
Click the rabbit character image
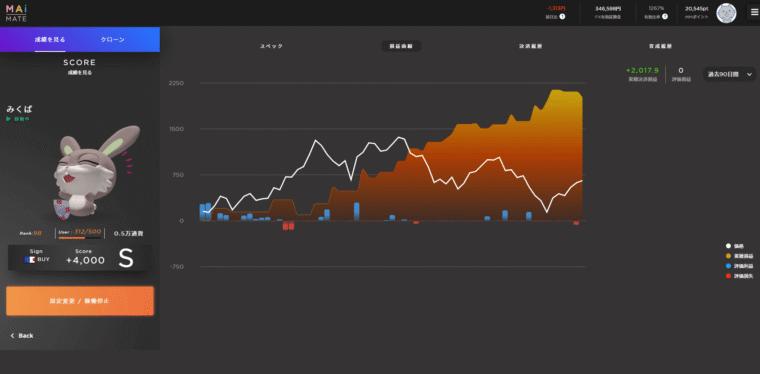click(x=97, y=171)
